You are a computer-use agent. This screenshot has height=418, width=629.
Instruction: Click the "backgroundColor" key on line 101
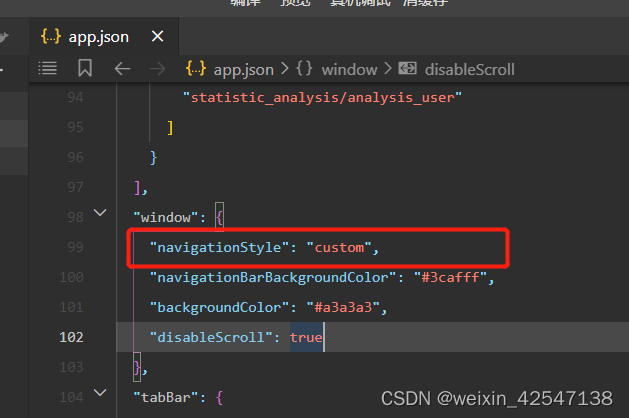pyautogui.click(x=219, y=308)
